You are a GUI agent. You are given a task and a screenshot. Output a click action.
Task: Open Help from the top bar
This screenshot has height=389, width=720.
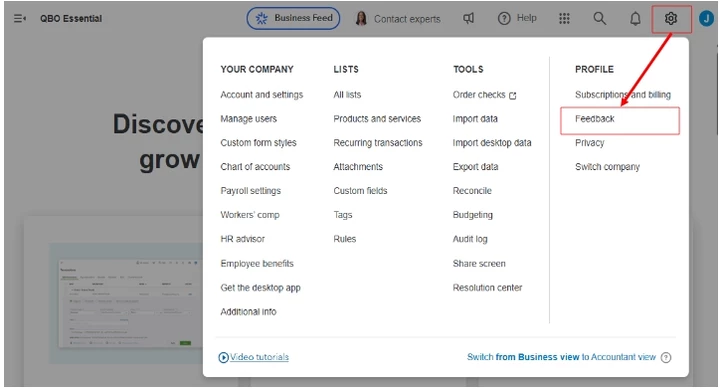[x=517, y=18]
